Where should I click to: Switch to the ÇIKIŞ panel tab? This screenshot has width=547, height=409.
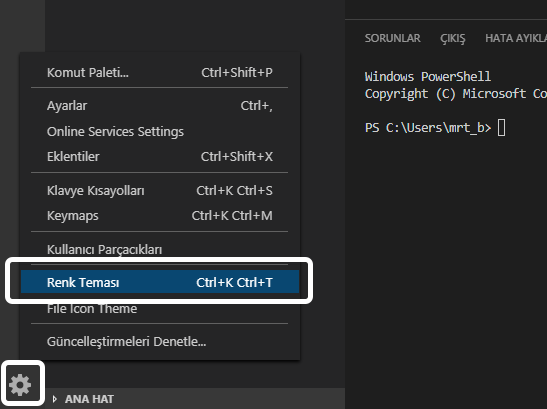click(x=453, y=38)
